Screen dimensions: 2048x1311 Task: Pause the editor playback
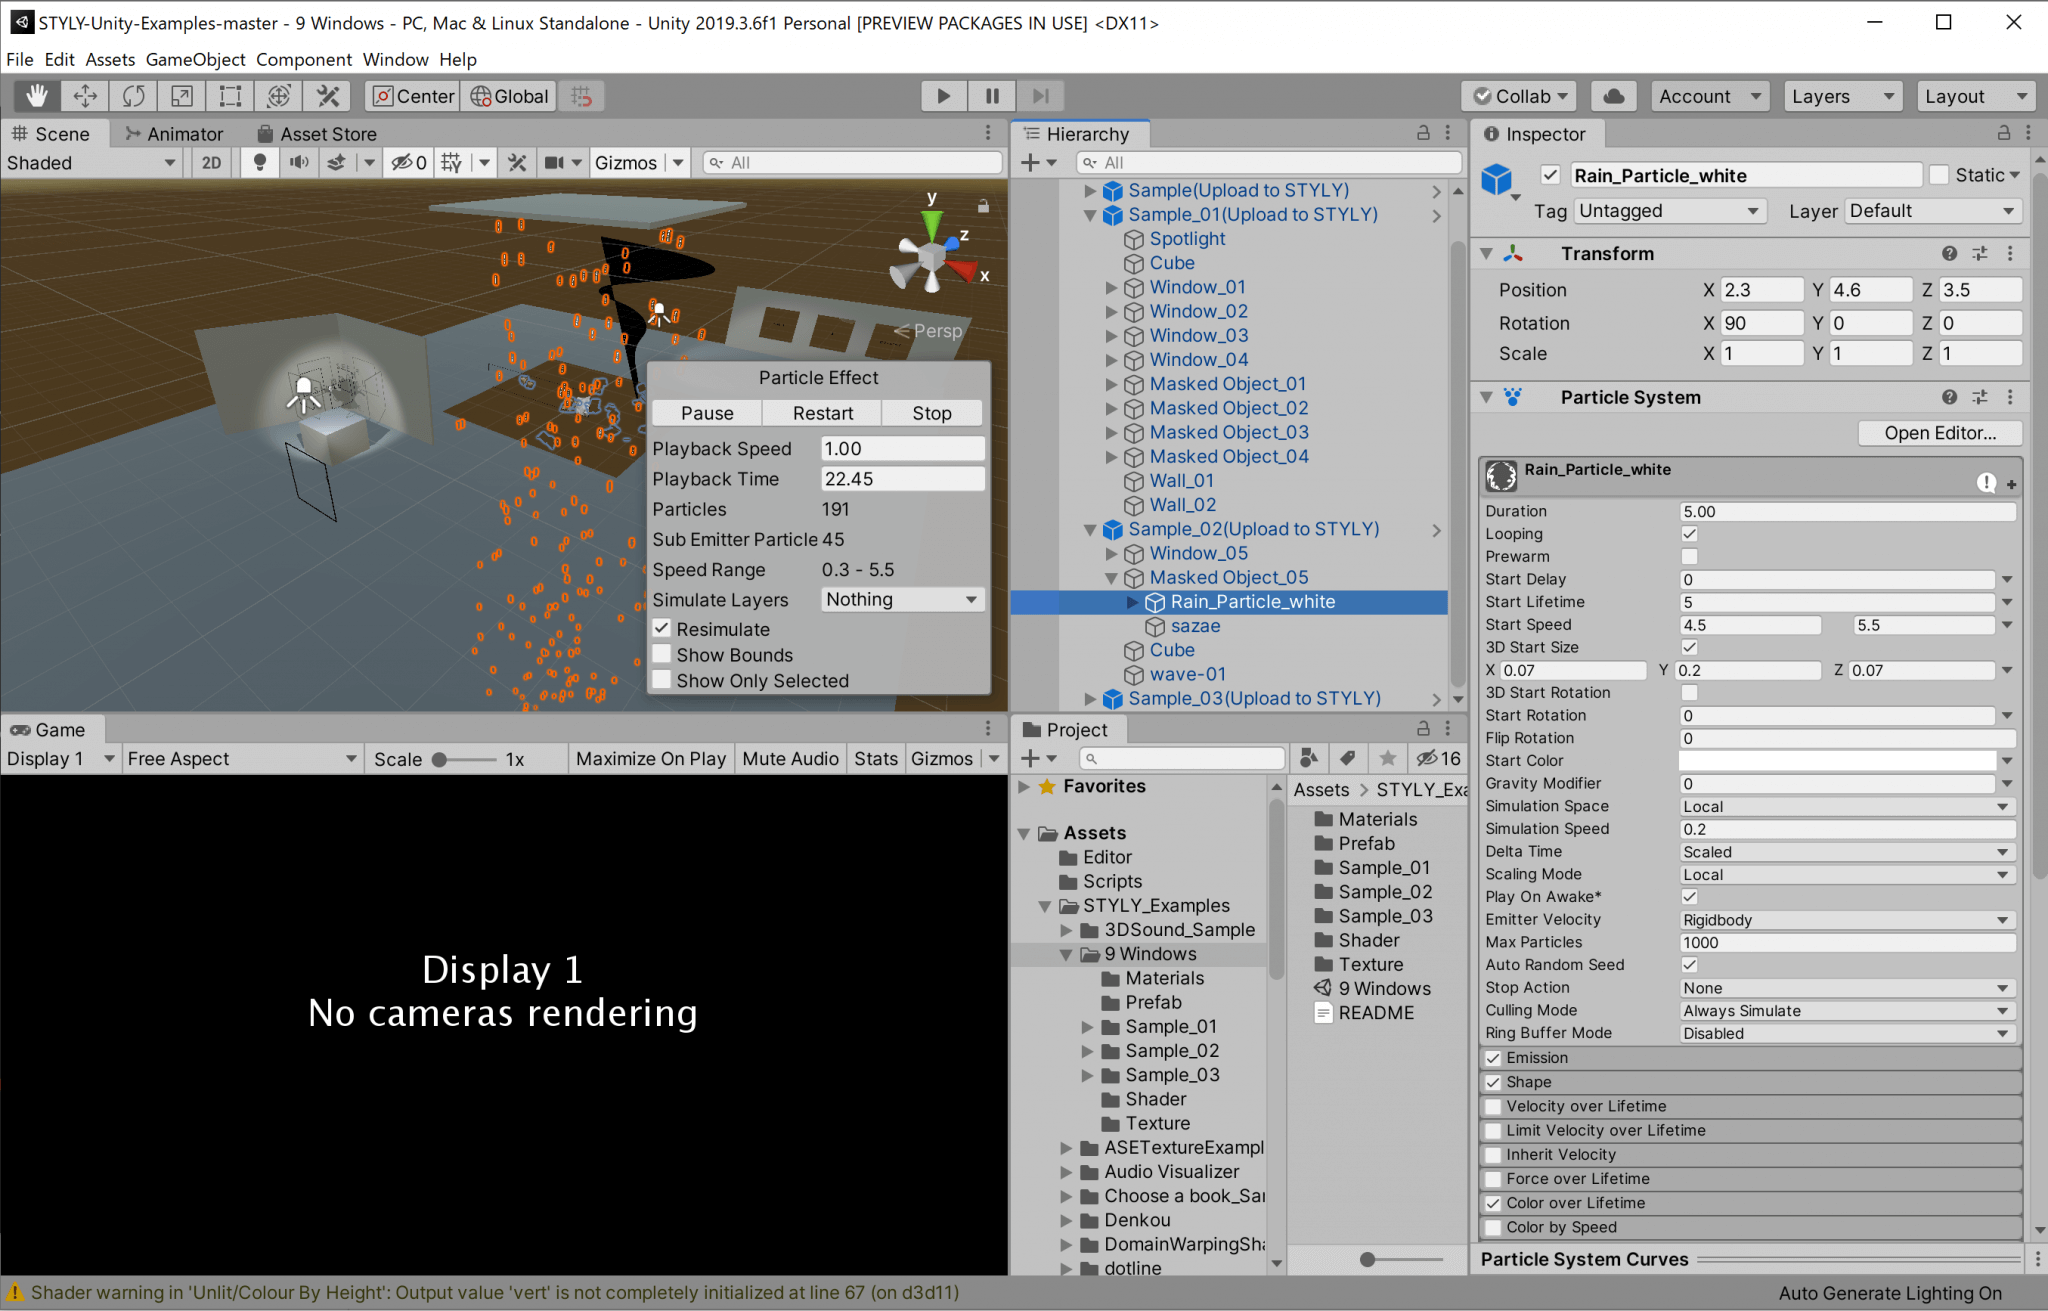(991, 95)
